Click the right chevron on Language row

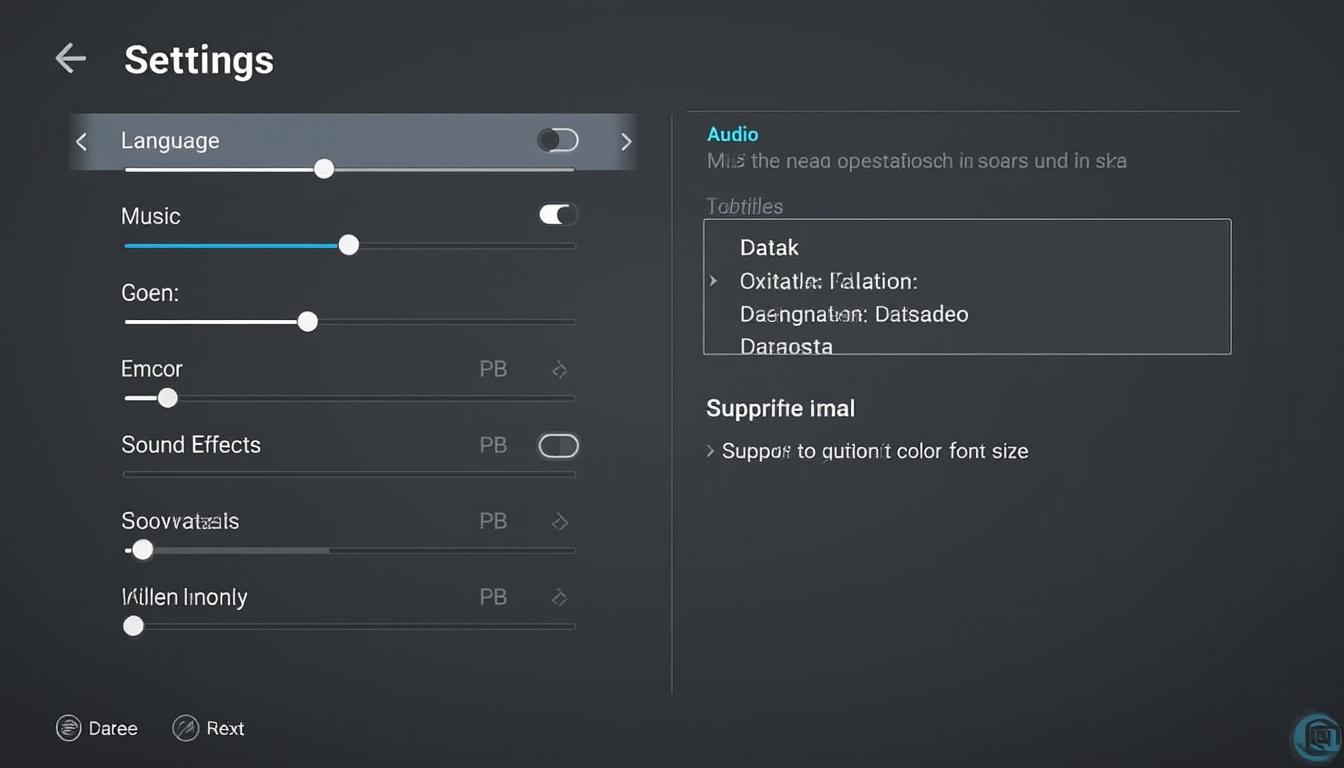(x=626, y=142)
